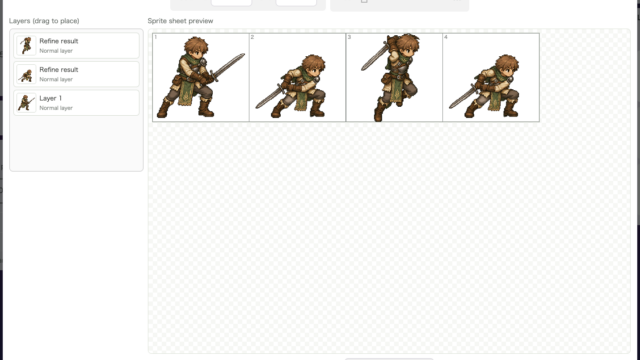Click the Sprite sheet preview heading
Image resolution: width=640 pixels, height=360 pixels.
click(x=180, y=21)
